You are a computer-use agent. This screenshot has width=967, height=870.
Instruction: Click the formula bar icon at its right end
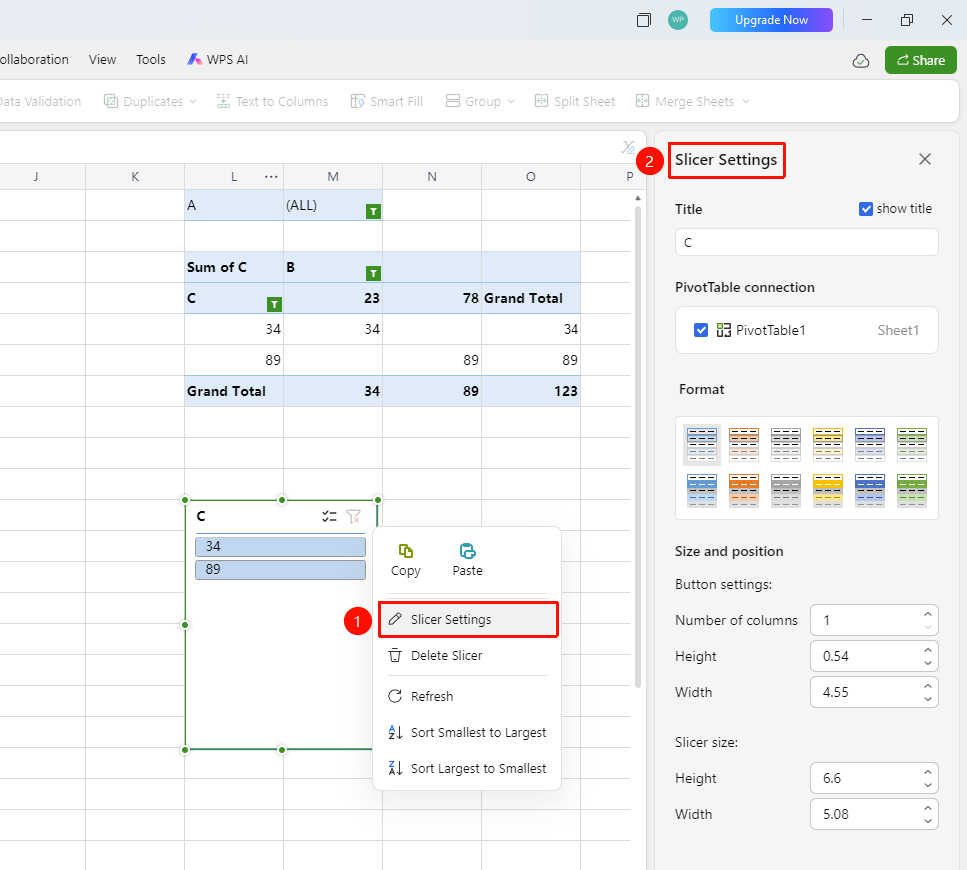tap(628, 147)
